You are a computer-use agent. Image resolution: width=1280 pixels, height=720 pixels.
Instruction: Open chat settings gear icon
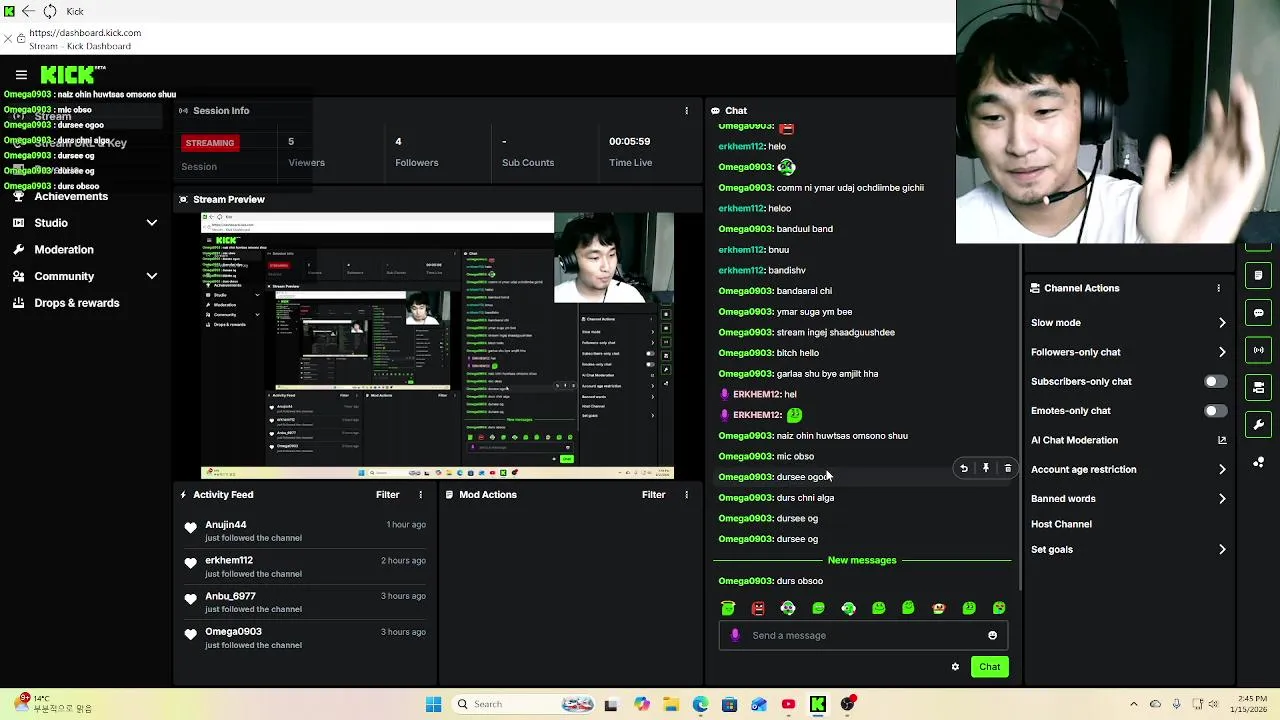pyautogui.click(x=955, y=667)
